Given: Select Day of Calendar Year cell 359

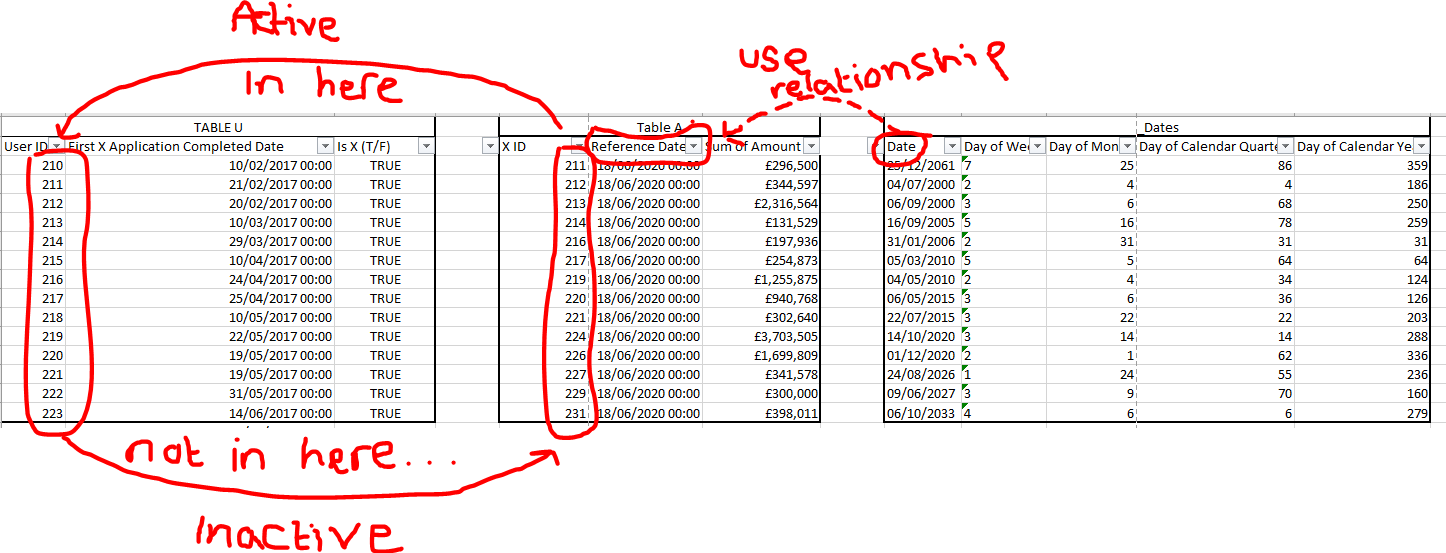Looking at the screenshot, I should tap(1361, 165).
